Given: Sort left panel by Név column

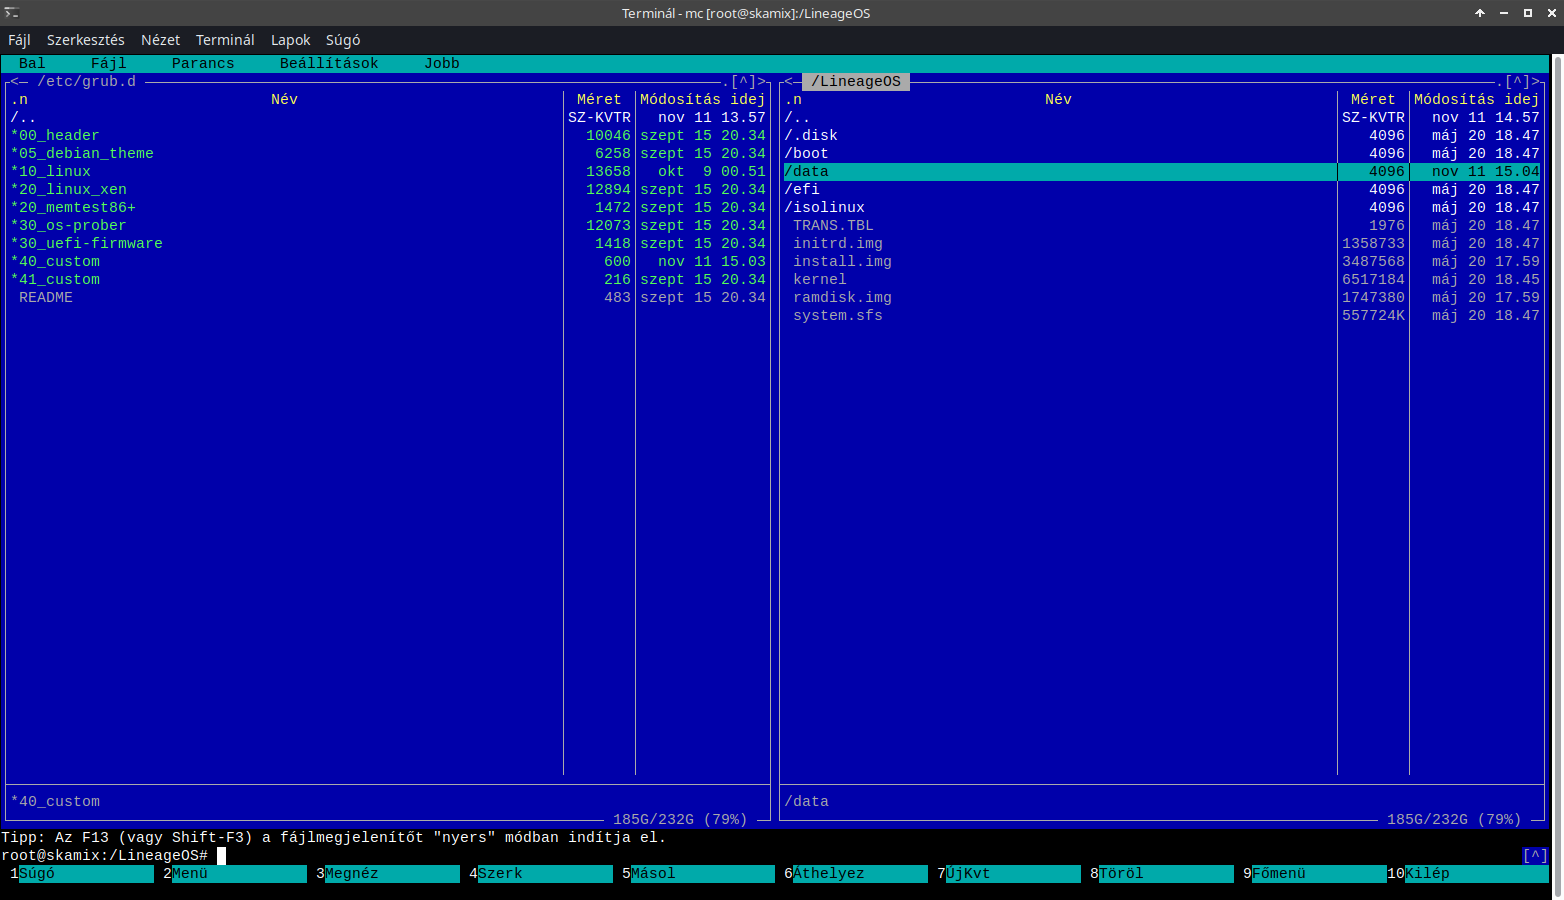Looking at the screenshot, I should [284, 100].
